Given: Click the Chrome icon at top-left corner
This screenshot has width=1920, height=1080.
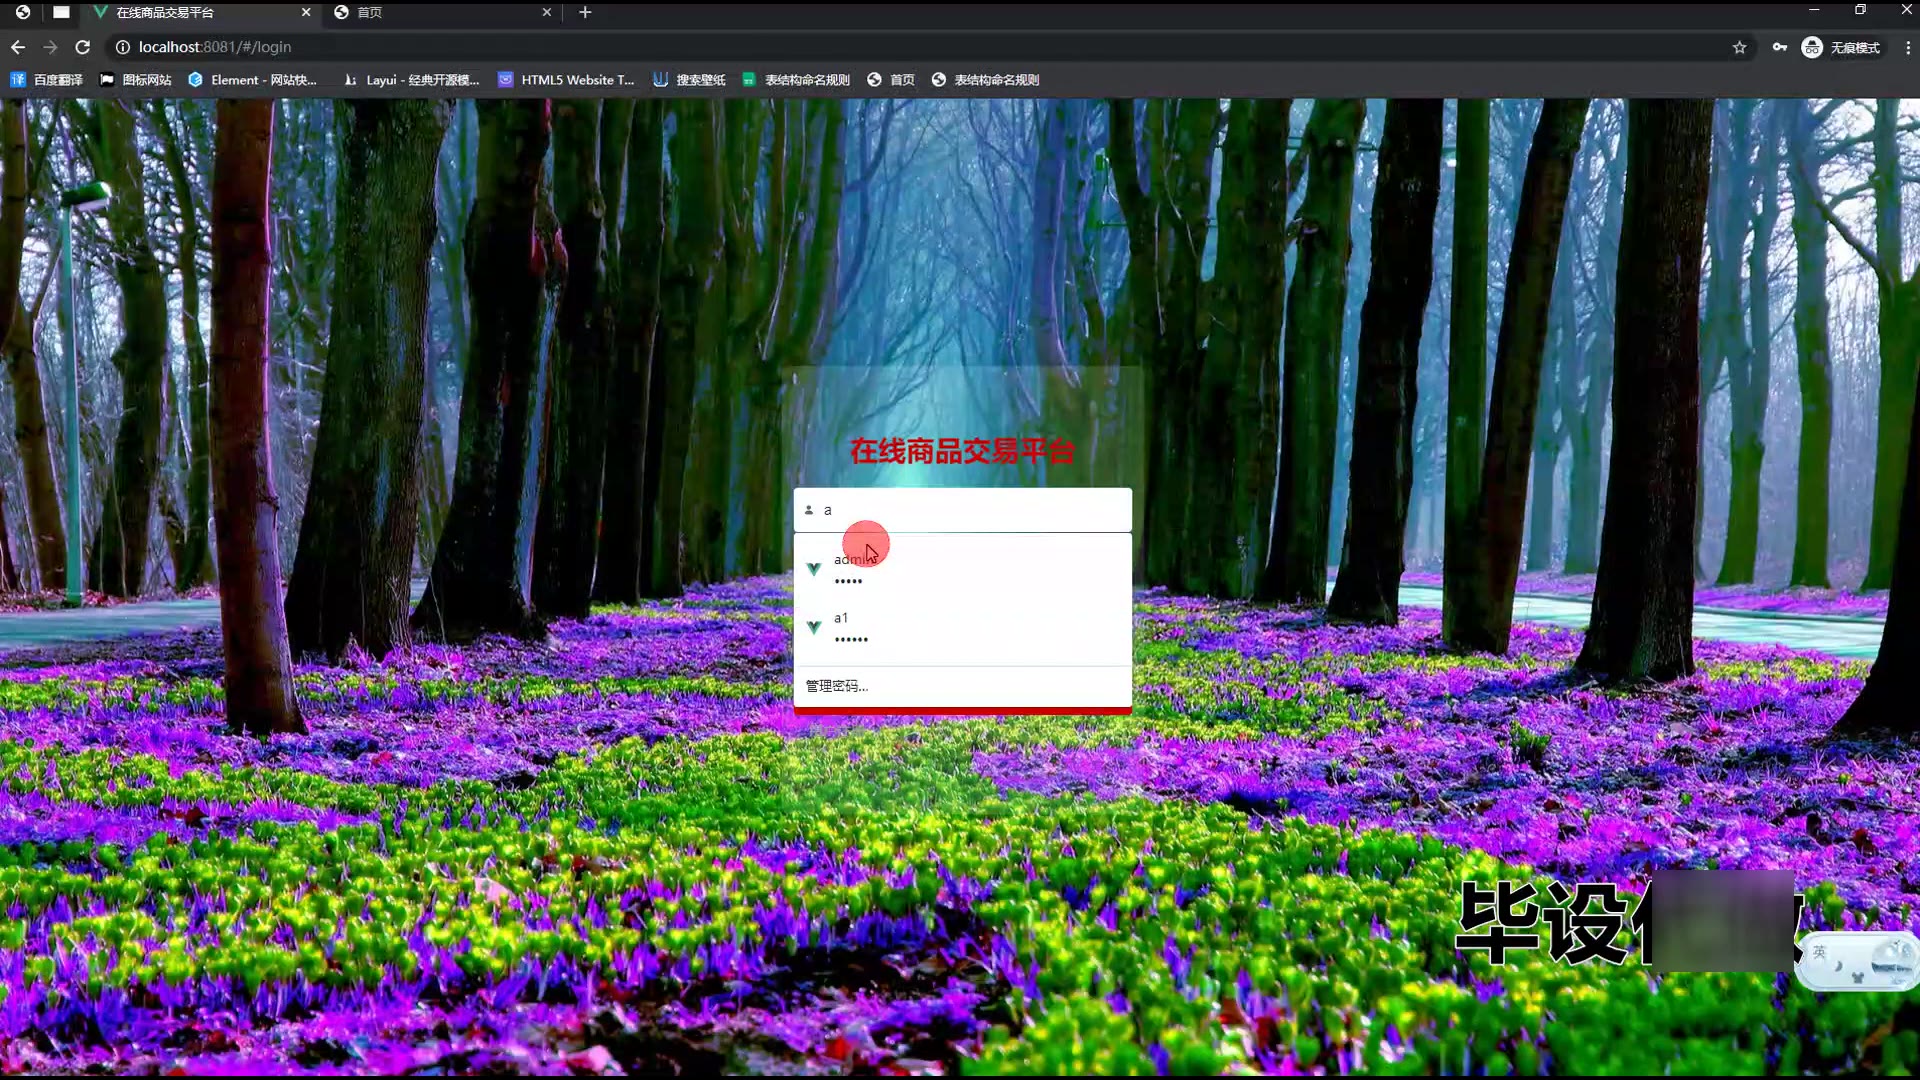Looking at the screenshot, I should coord(22,12).
